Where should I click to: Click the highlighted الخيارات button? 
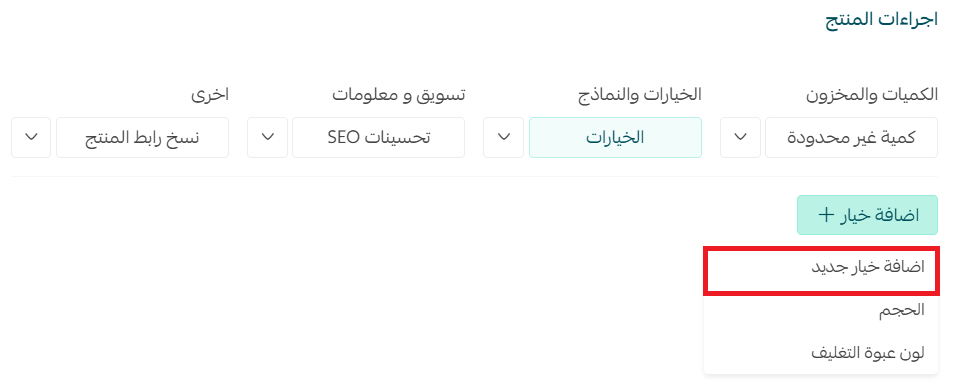(615, 137)
